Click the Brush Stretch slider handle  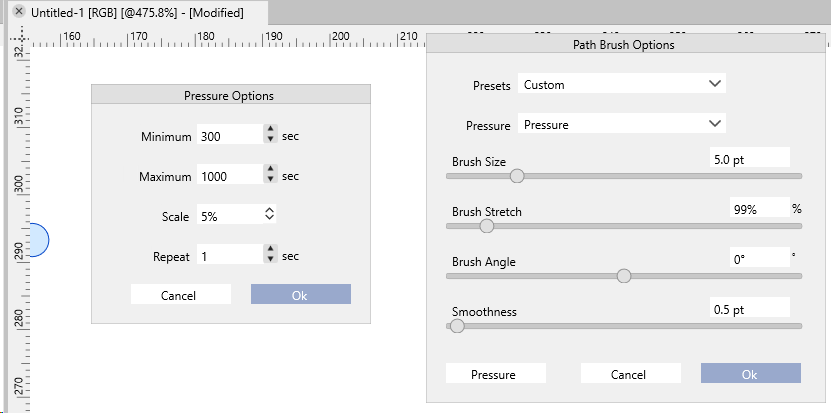(487, 226)
